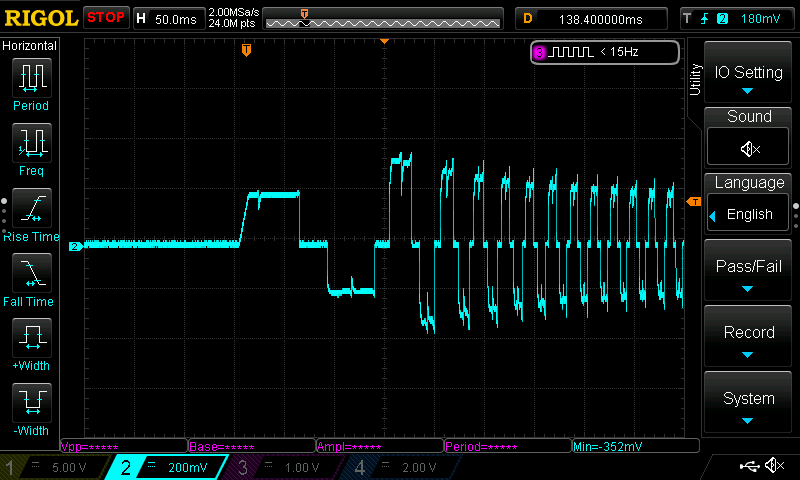Click the Rise Time measurement icon
Screen dimensions: 800x480
(31, 209)
